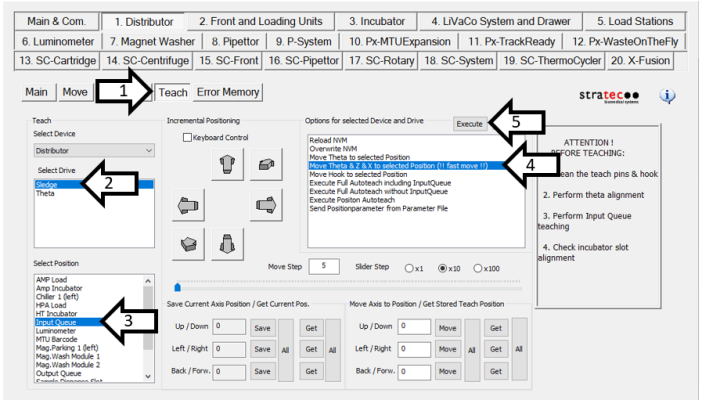Open the blue info icon
This screenshot has width=702, height=400.
[x=669, y=96]
